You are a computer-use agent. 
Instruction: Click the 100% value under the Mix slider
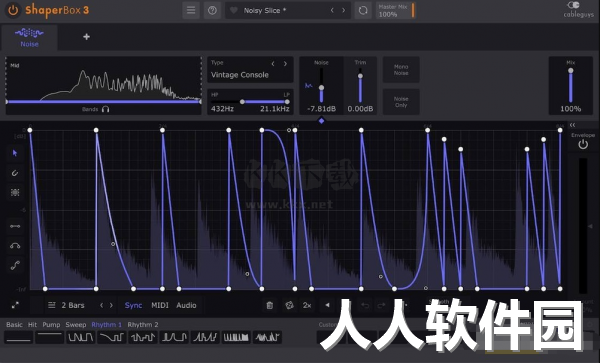(571, 109)
